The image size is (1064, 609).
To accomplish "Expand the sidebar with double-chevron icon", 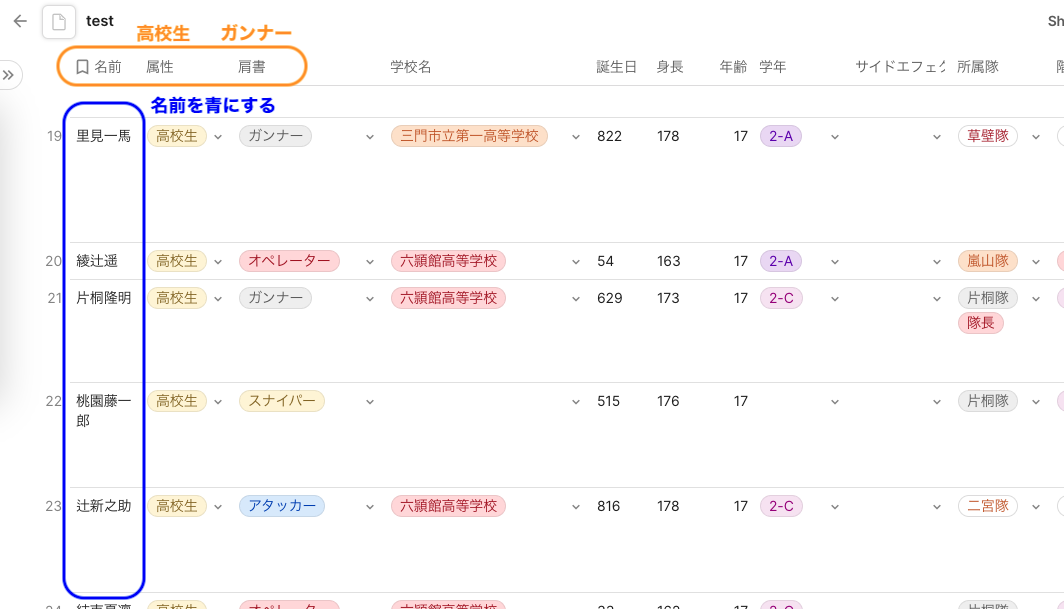I will point(9,75).
